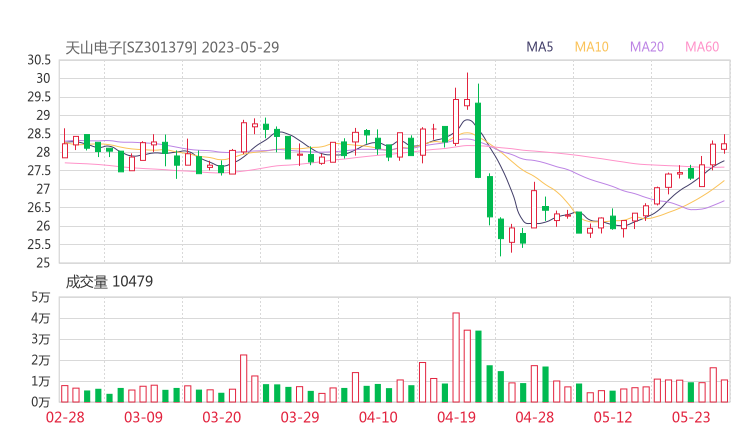Click the MA10 legend label

591,47
